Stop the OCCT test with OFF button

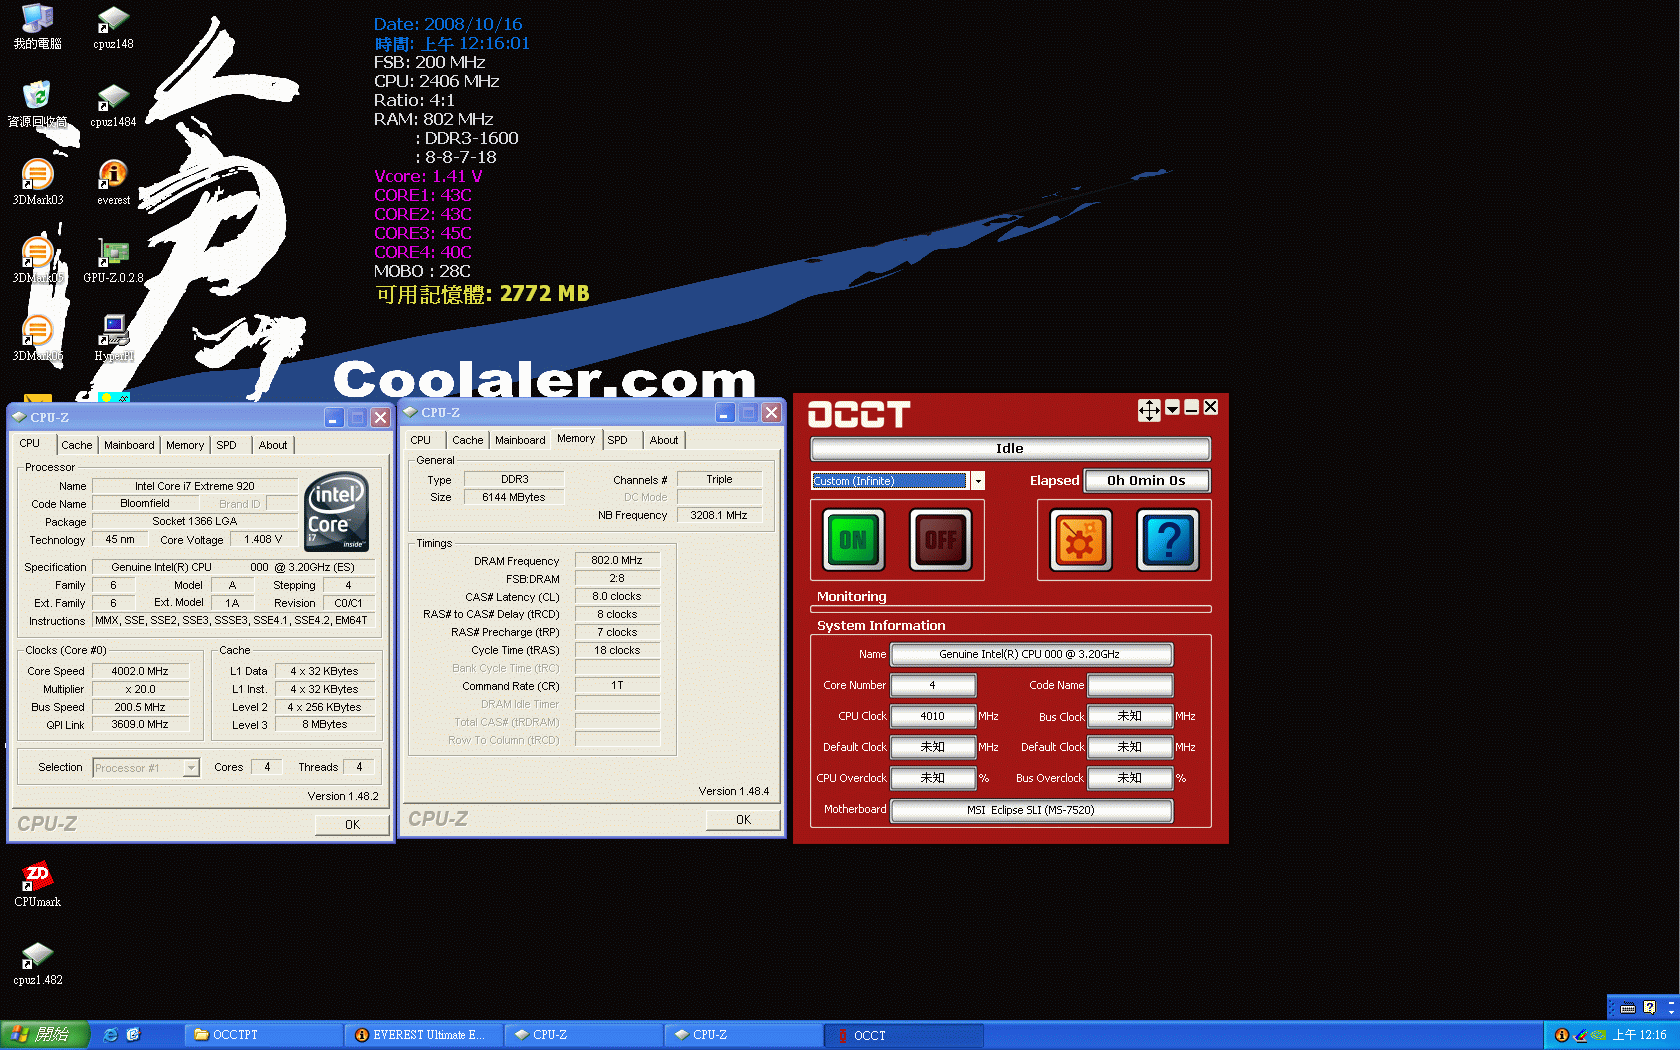point(940,540)
